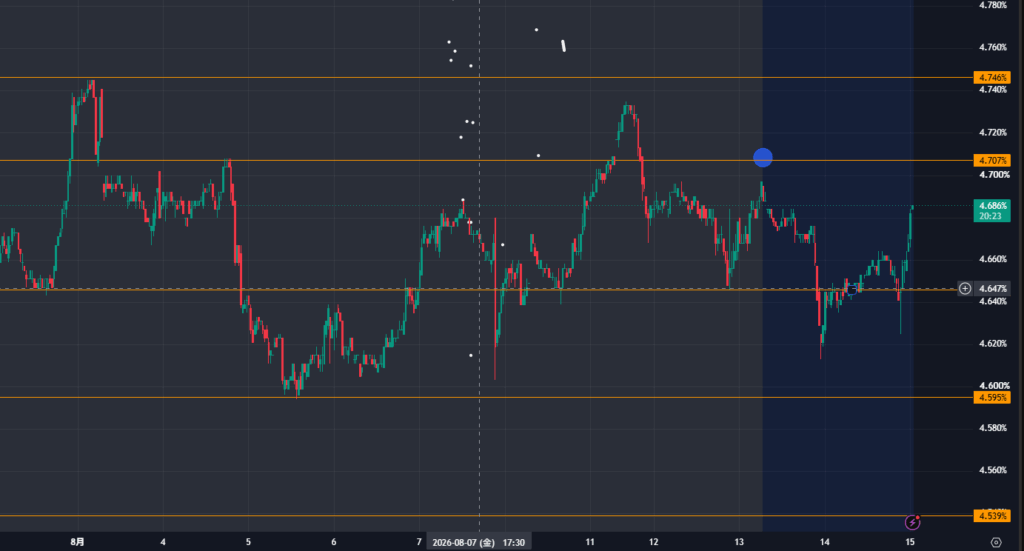1024x551 pixels.
Task: Click the 8月 label on time axis
Action: (77, 542)
